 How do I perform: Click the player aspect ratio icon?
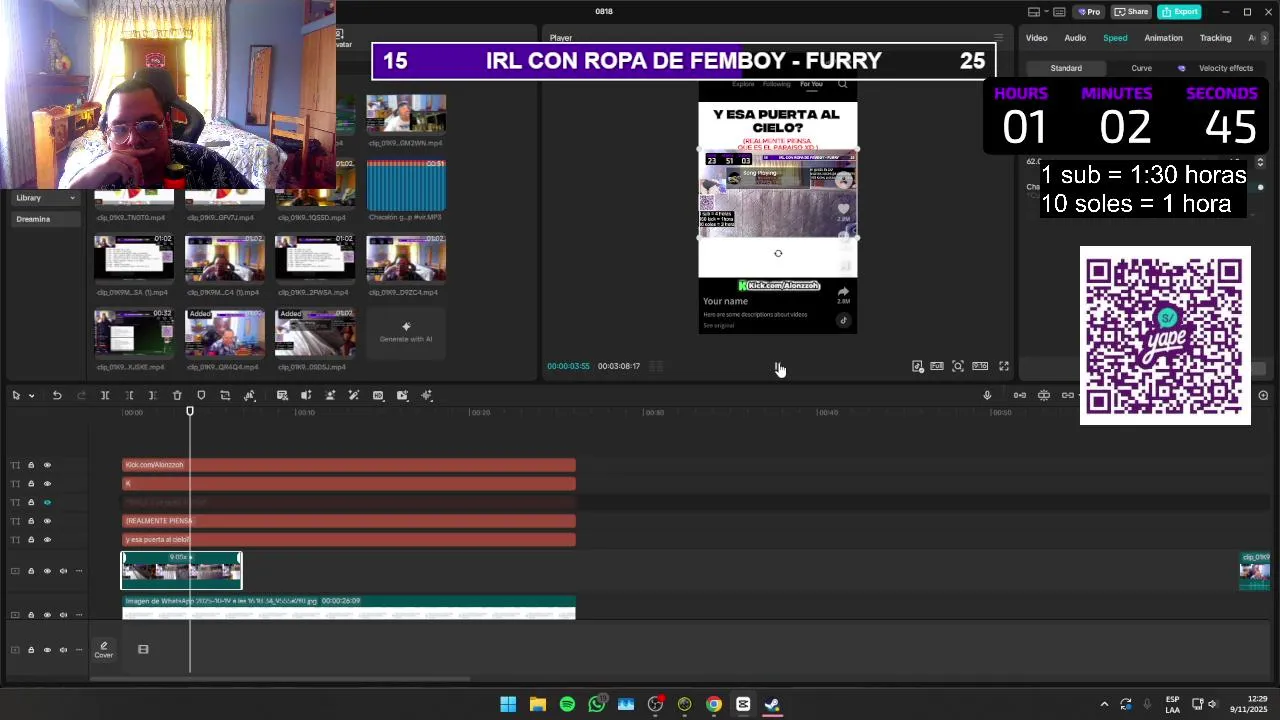(x=980, y=366)
